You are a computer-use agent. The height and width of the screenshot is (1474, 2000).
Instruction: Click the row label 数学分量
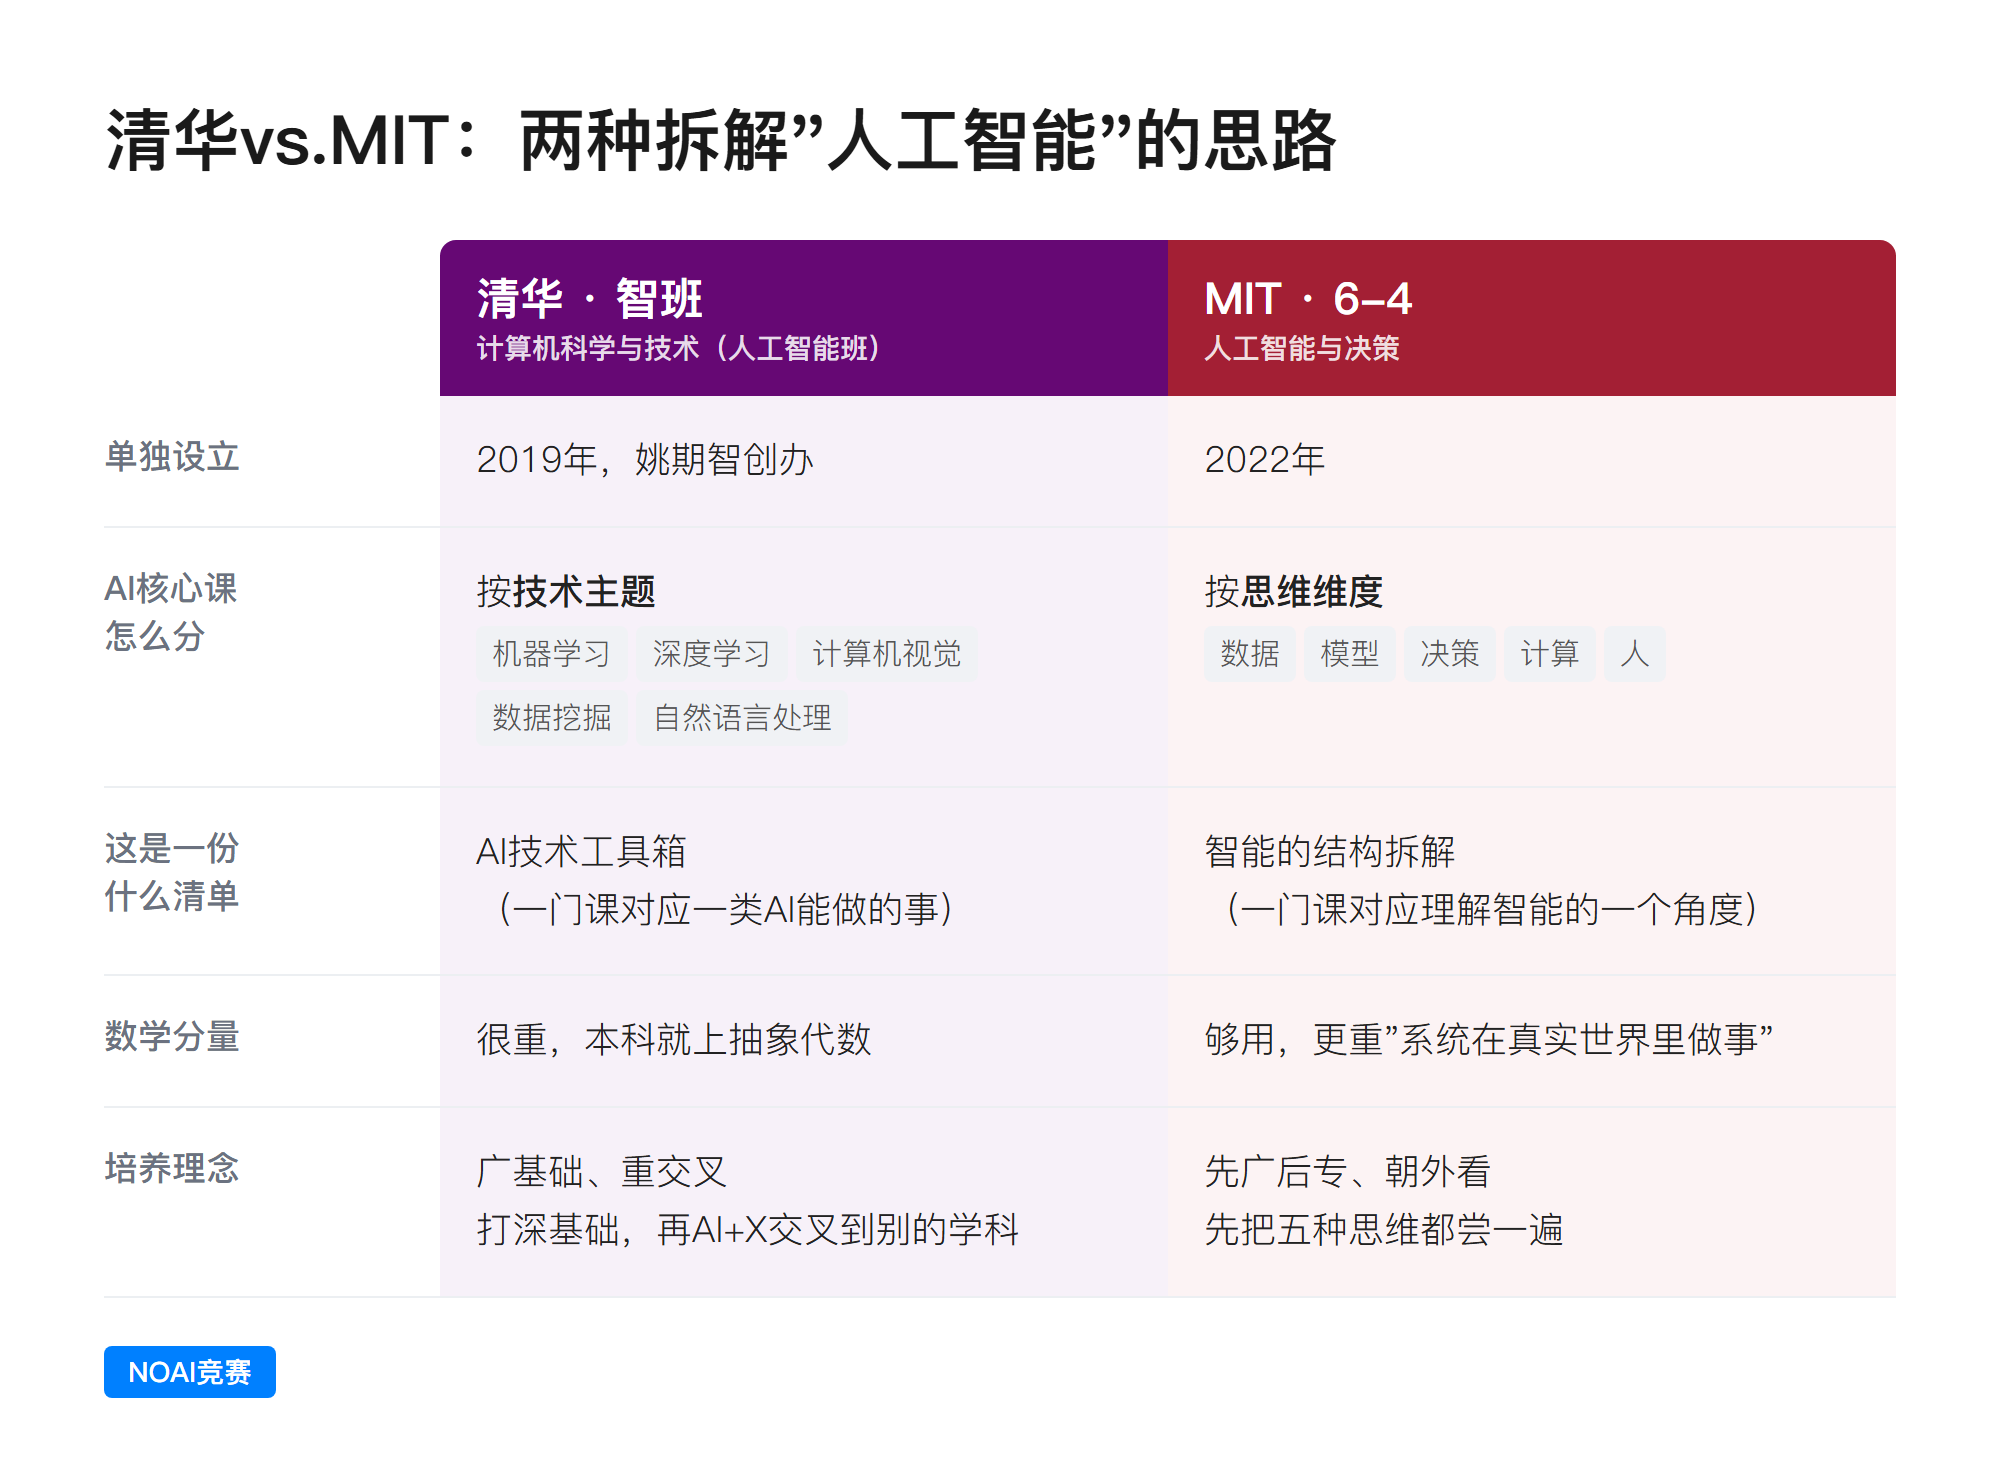pyautogui.click(x=172, y=1036)
